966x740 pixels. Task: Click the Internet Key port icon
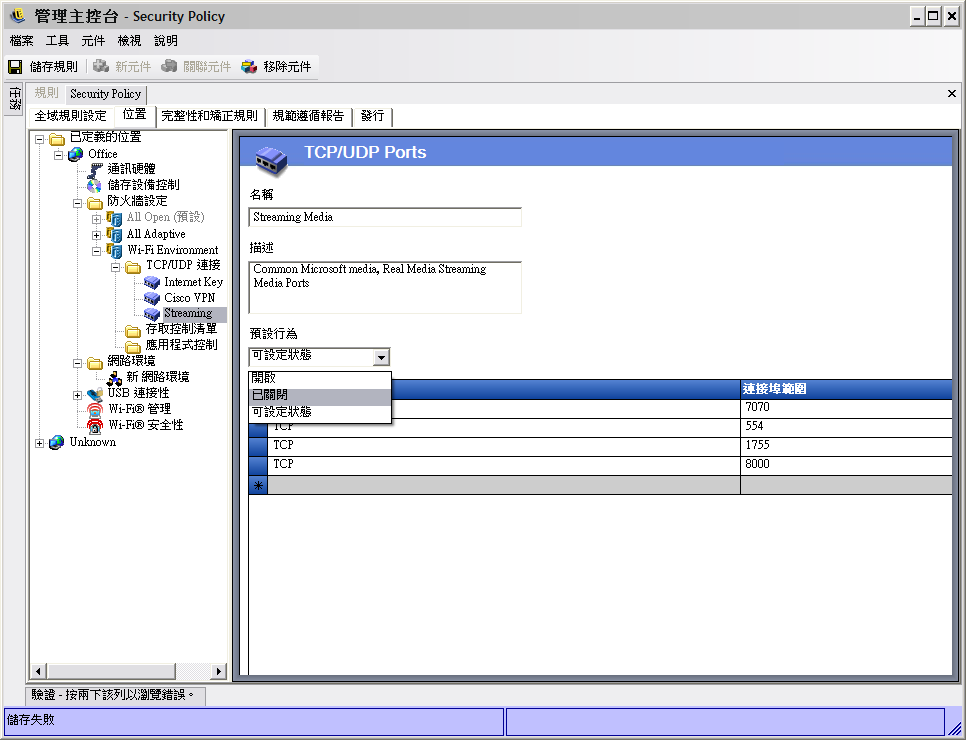tap(152, 282)
